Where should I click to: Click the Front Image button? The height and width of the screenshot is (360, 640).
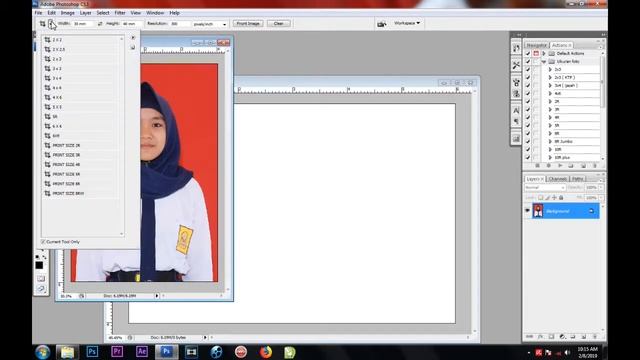point(248,24)
